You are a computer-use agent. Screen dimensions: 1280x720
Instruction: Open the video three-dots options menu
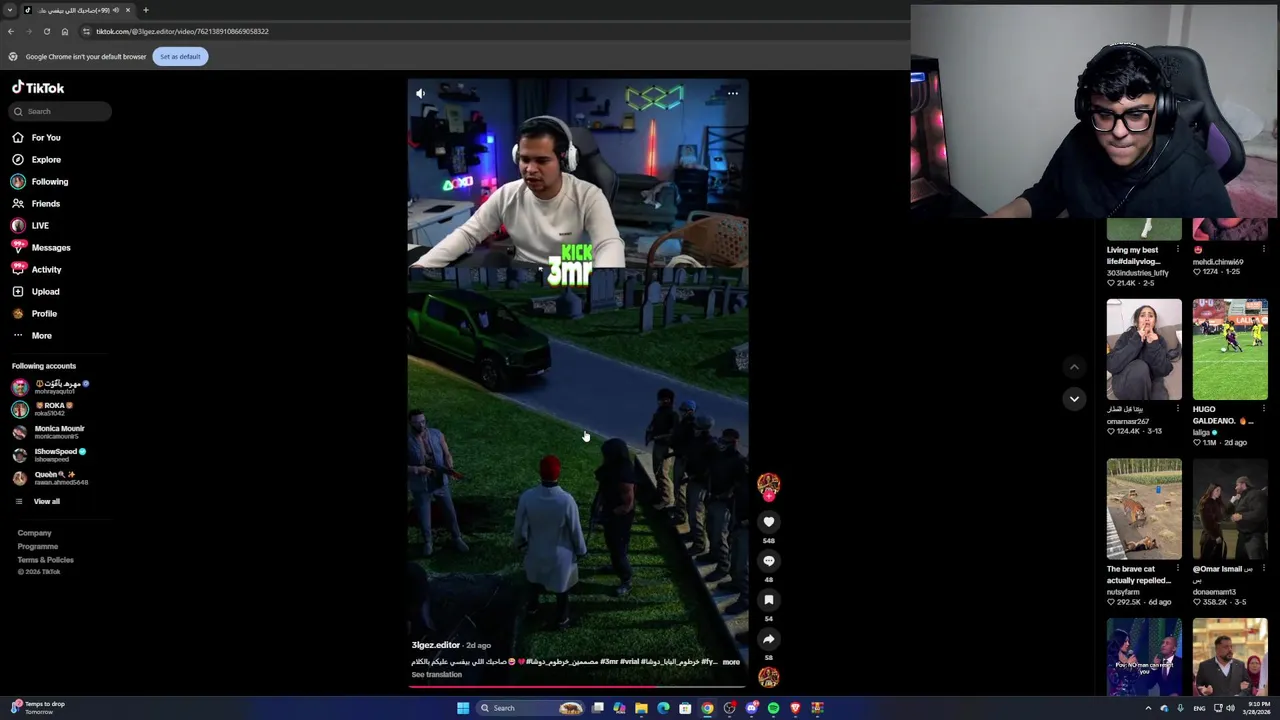pyautogui.click(x=733, y=93)
